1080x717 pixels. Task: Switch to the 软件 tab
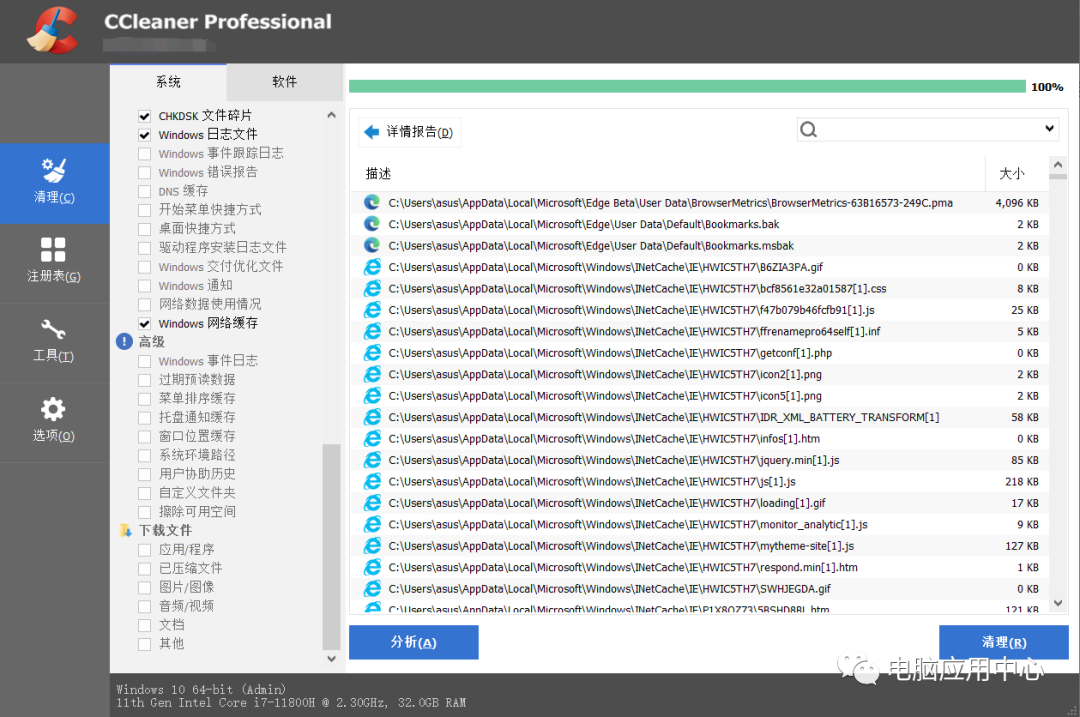285,82
